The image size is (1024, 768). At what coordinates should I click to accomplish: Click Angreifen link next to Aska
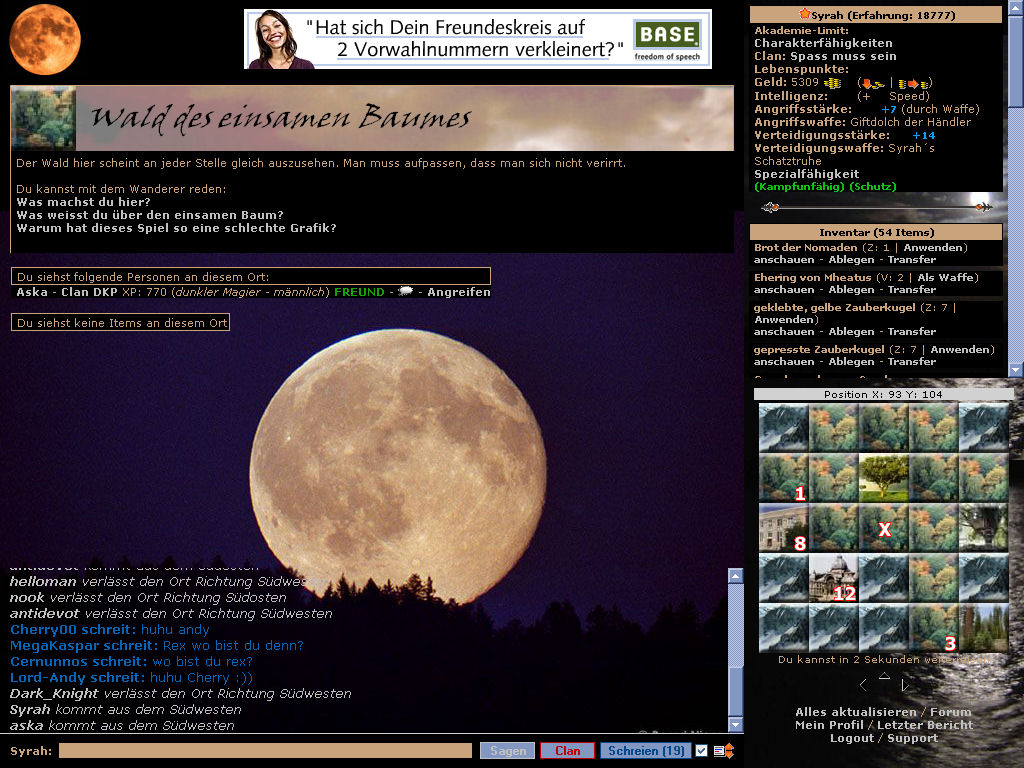point(458,292)
